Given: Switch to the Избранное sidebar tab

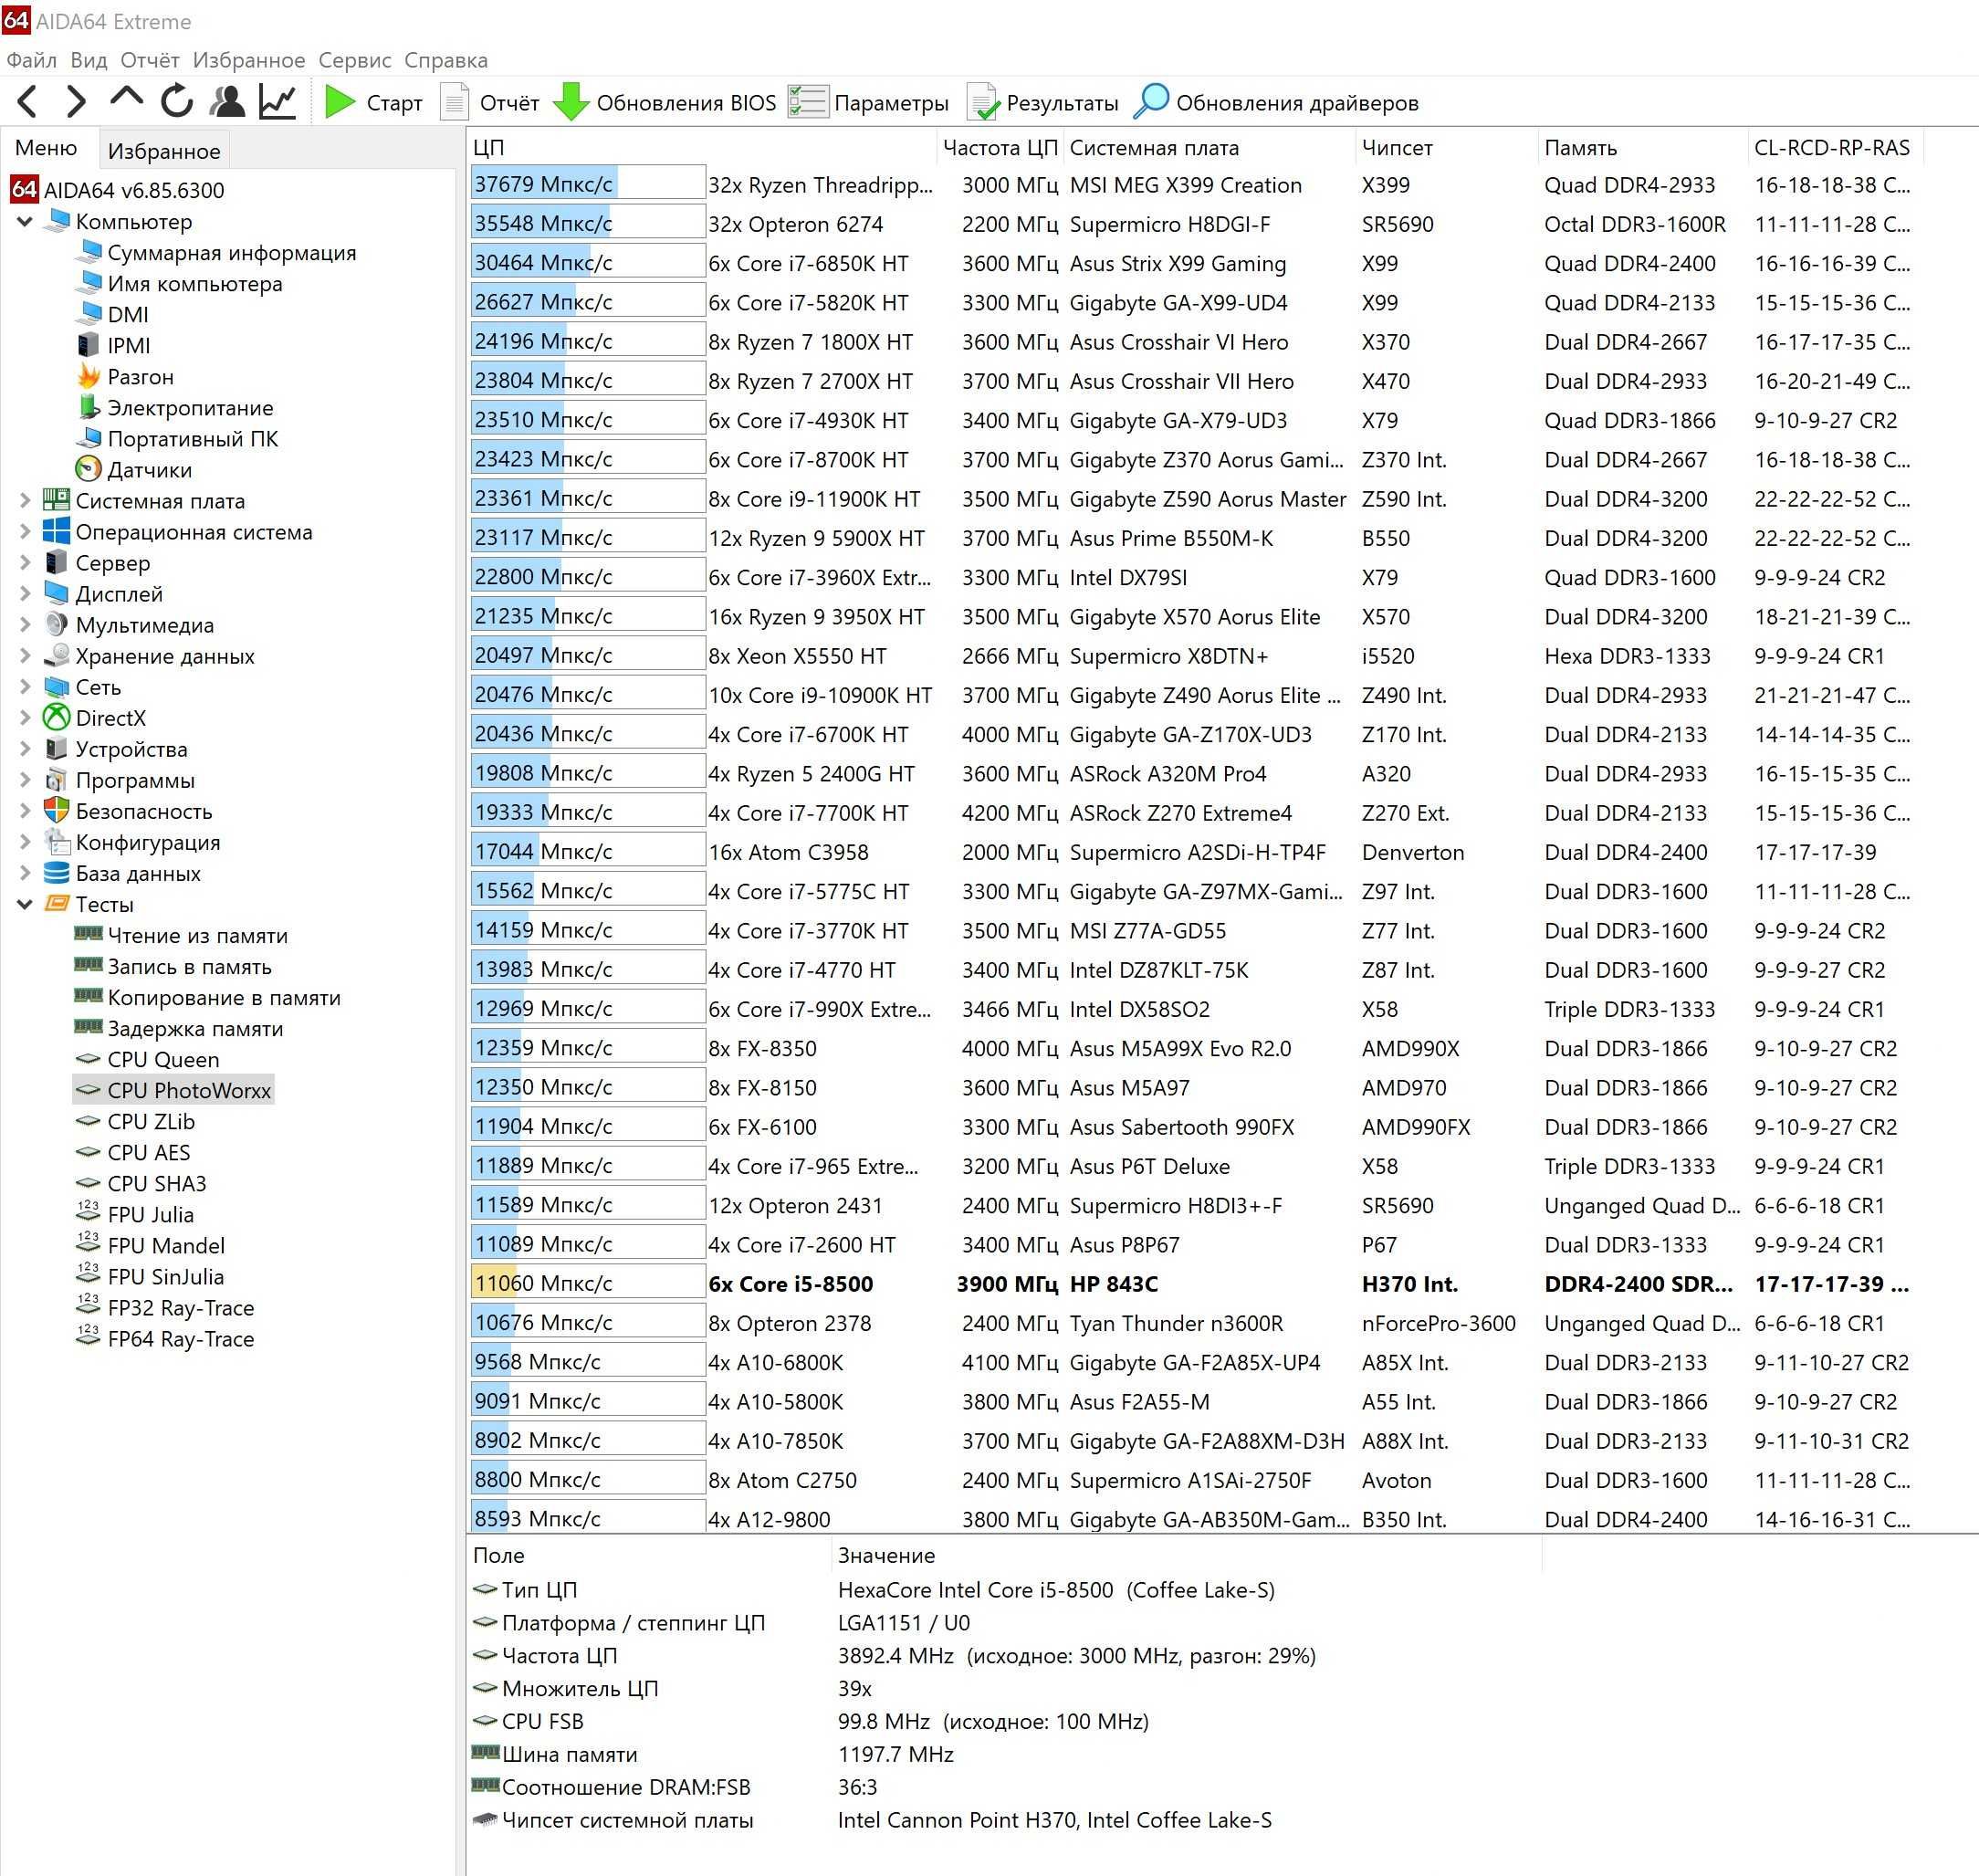Looking at the screenshot, I should tap(164, 150).
